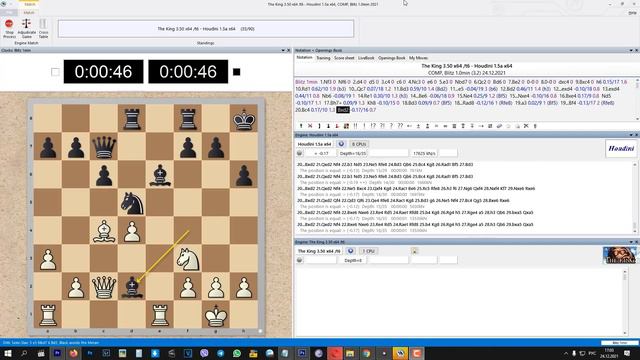Image resolution: width=640 pixels, height=360 pixels.
Task: Click the white side clock 0:00:46
Action: pyautogui.click(x=103, y=71)
